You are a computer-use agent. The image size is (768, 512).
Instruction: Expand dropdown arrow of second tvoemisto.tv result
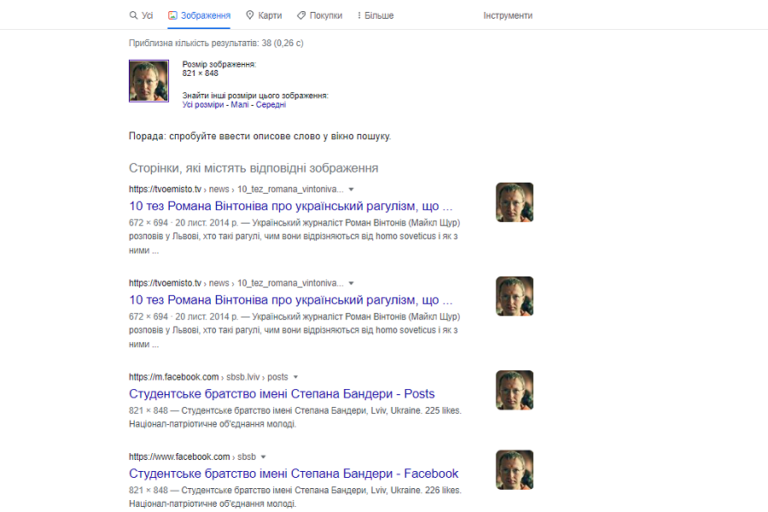pos(351,283)
